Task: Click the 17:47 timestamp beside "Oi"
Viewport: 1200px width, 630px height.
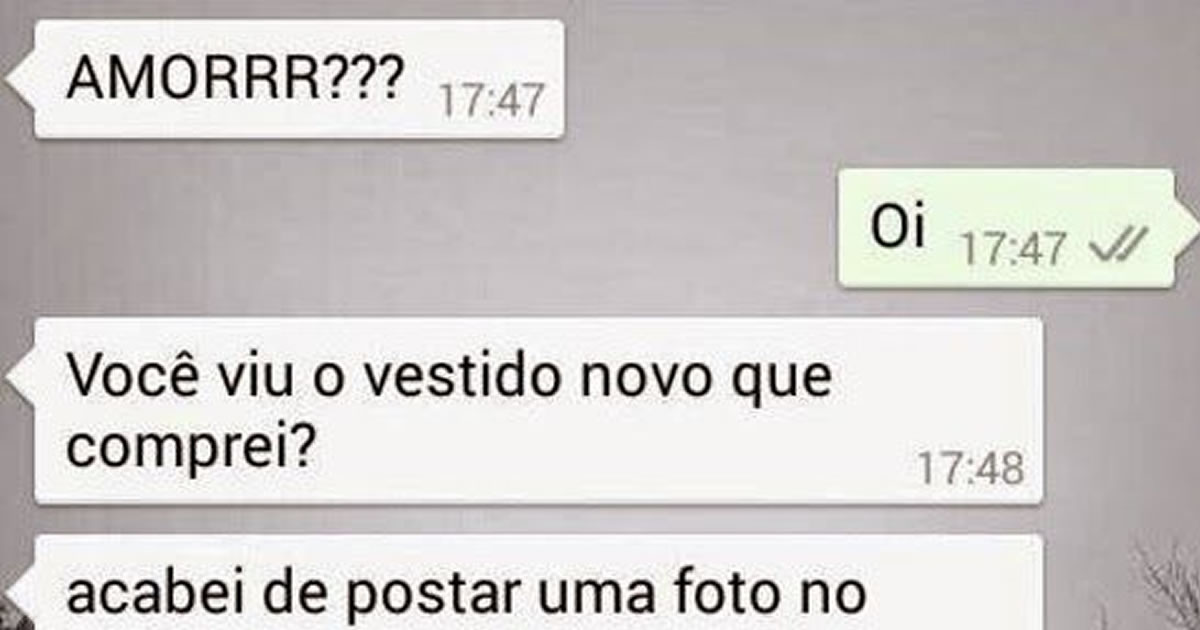Action: pos(1012,249)
